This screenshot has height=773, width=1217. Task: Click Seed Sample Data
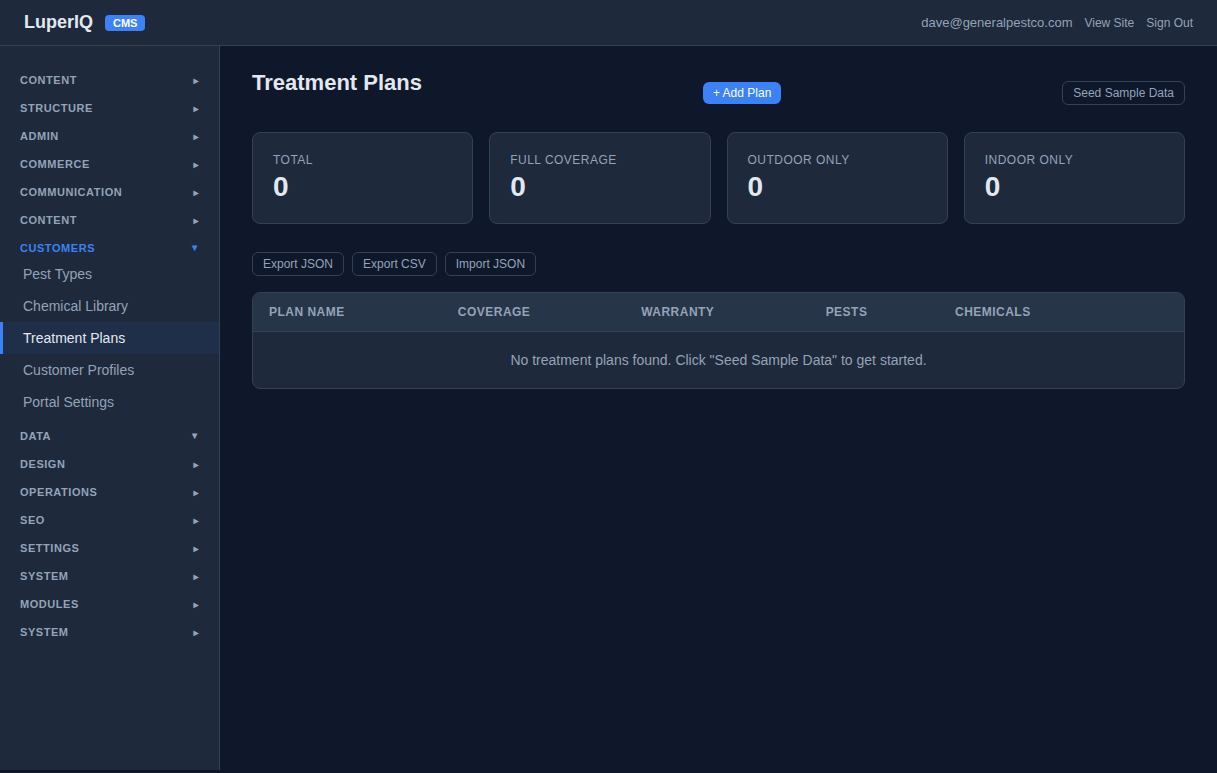1122,92
